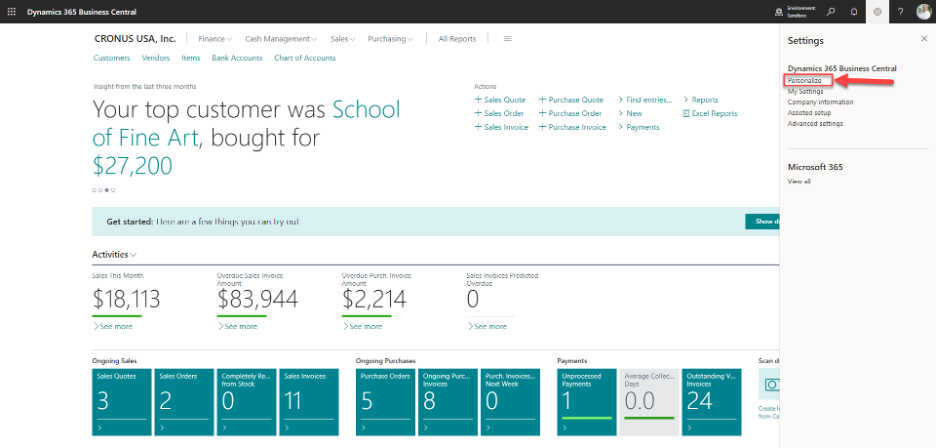The width and height of the screenshot is (936, 448).
Task: Open the app launcher waffle icon
Action: (11, 12)
